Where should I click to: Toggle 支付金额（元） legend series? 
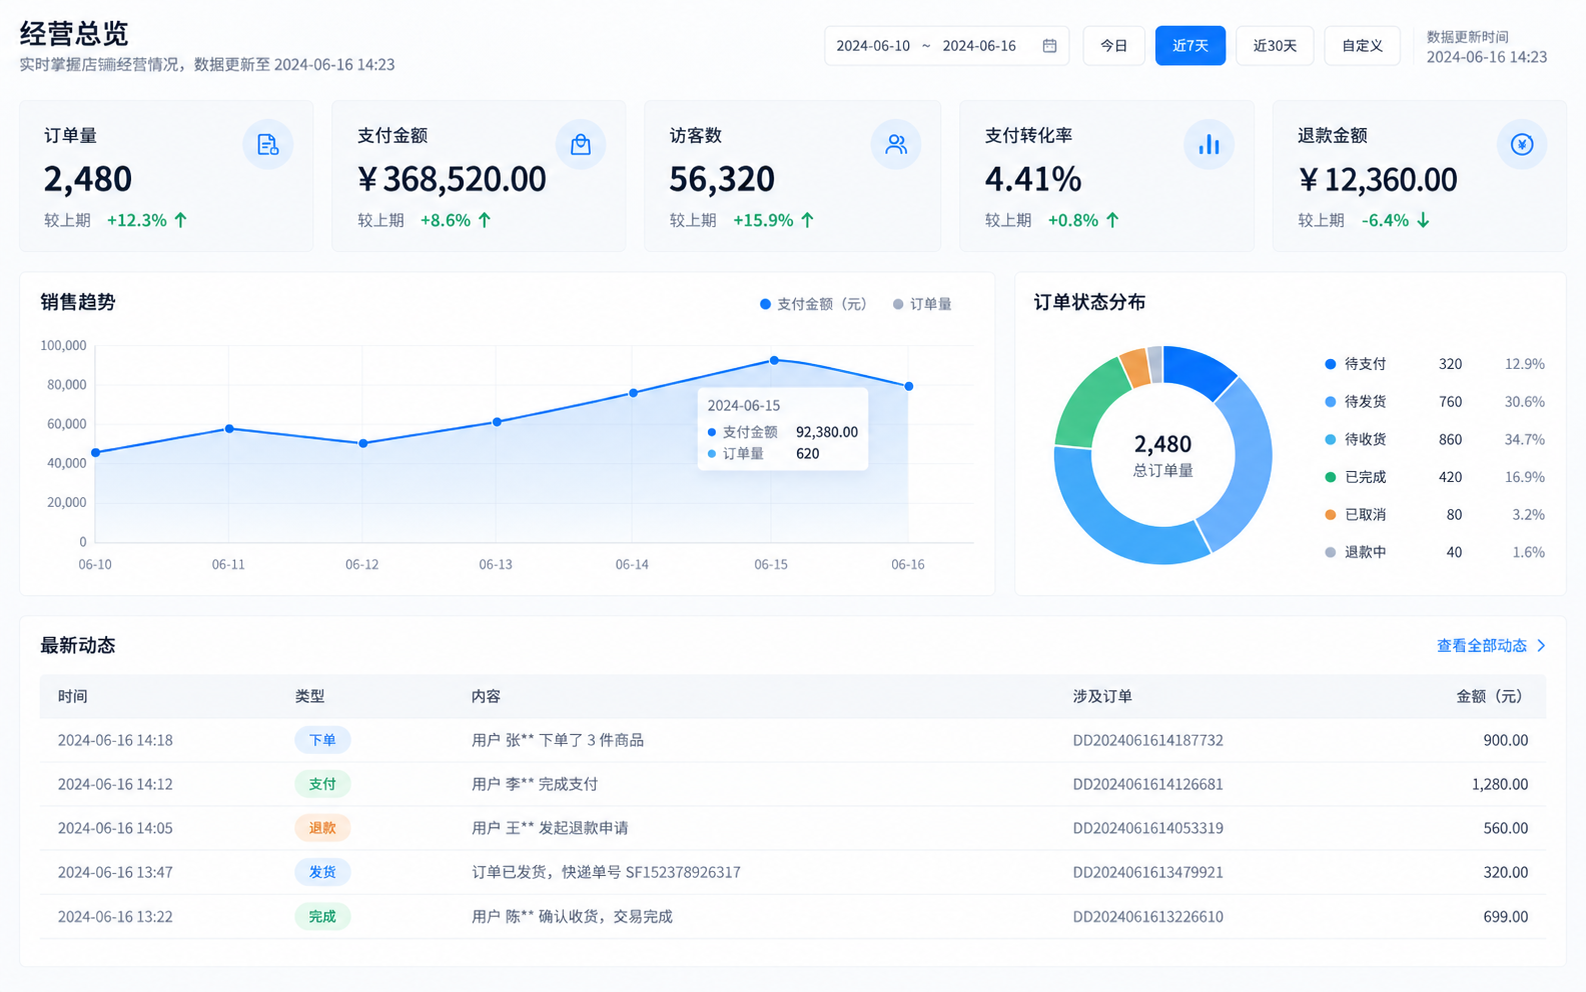pyautogui.click(x=813, y=304)
